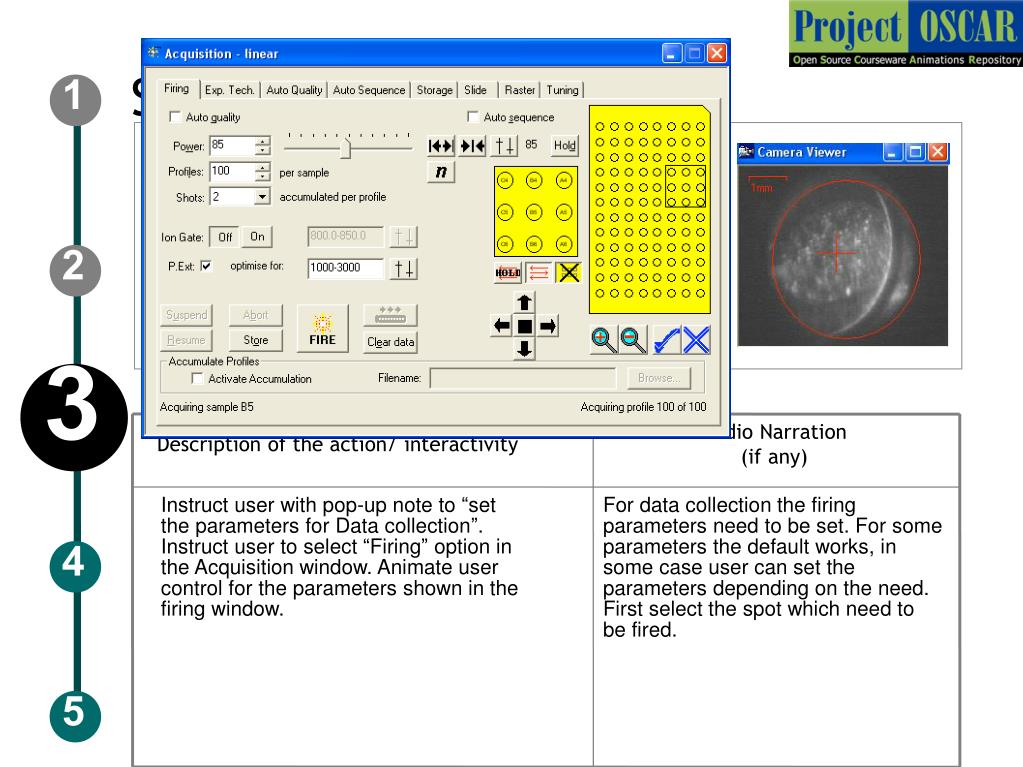Click the Store button
Screen dimensions: 1023x767
tap(256, 340)
